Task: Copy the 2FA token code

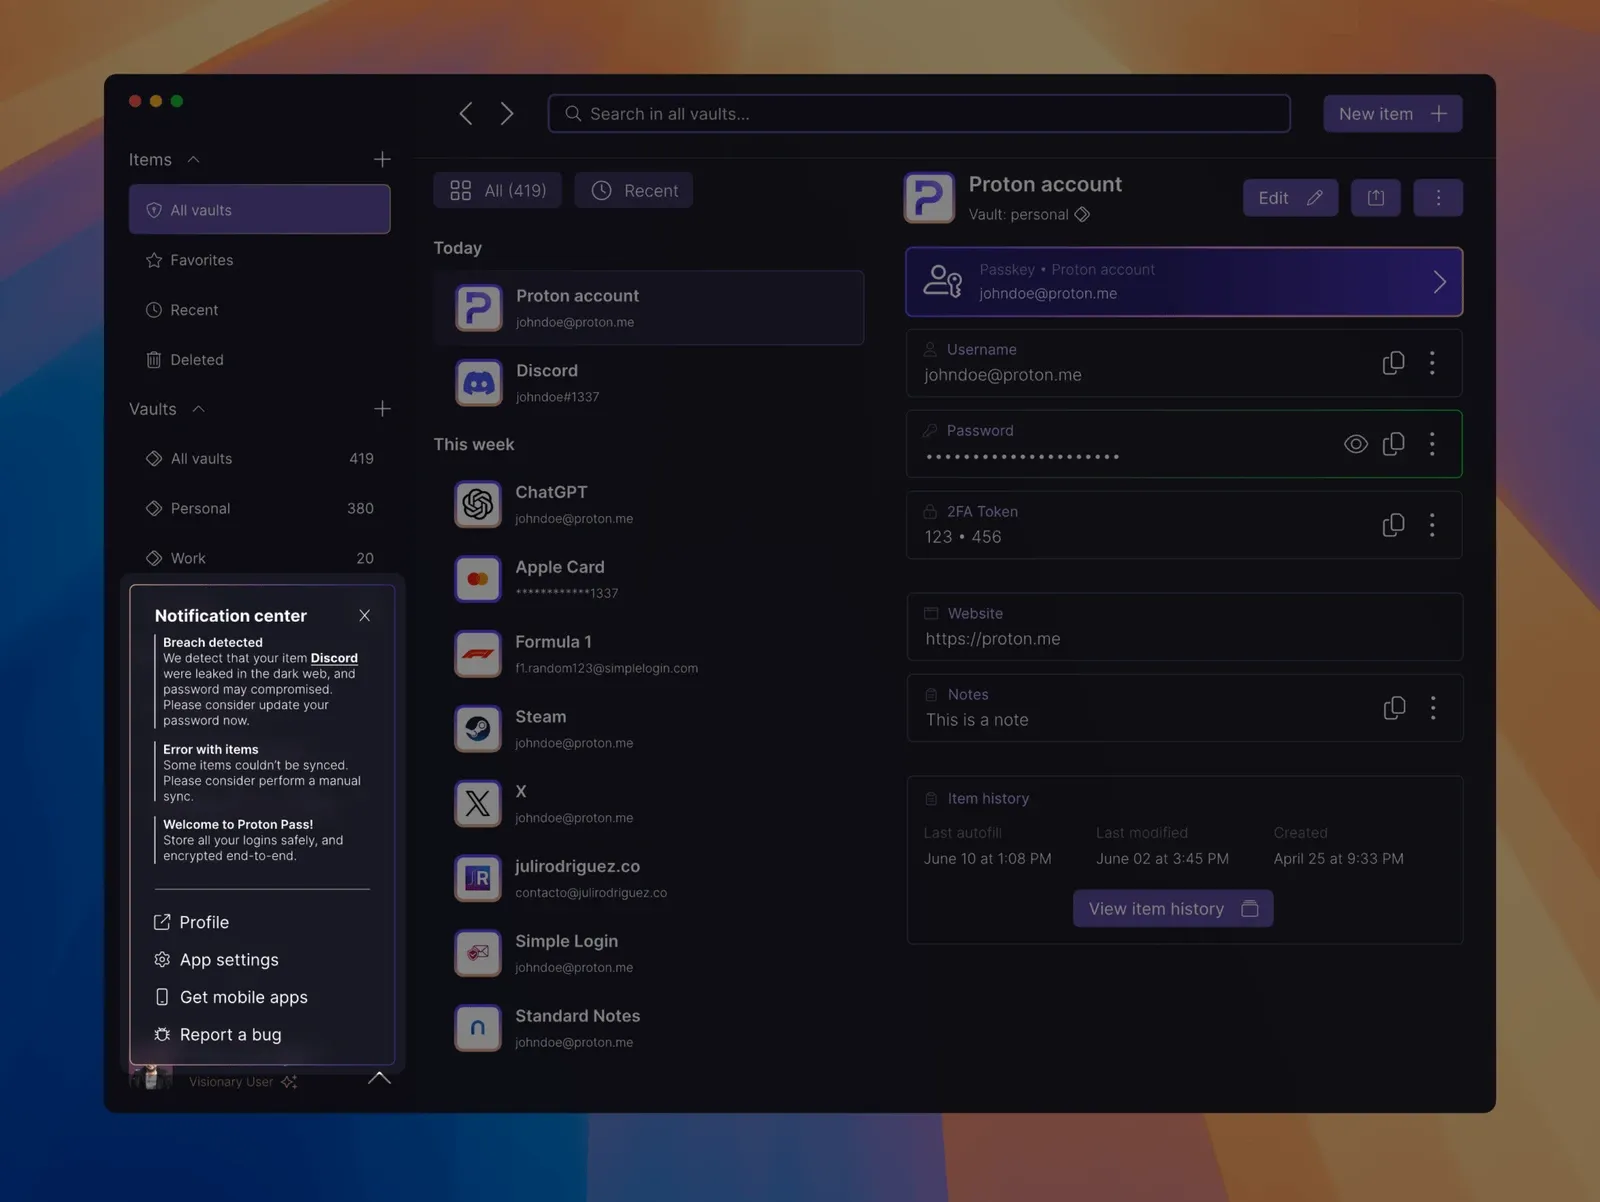Action: click(1393, 525)
